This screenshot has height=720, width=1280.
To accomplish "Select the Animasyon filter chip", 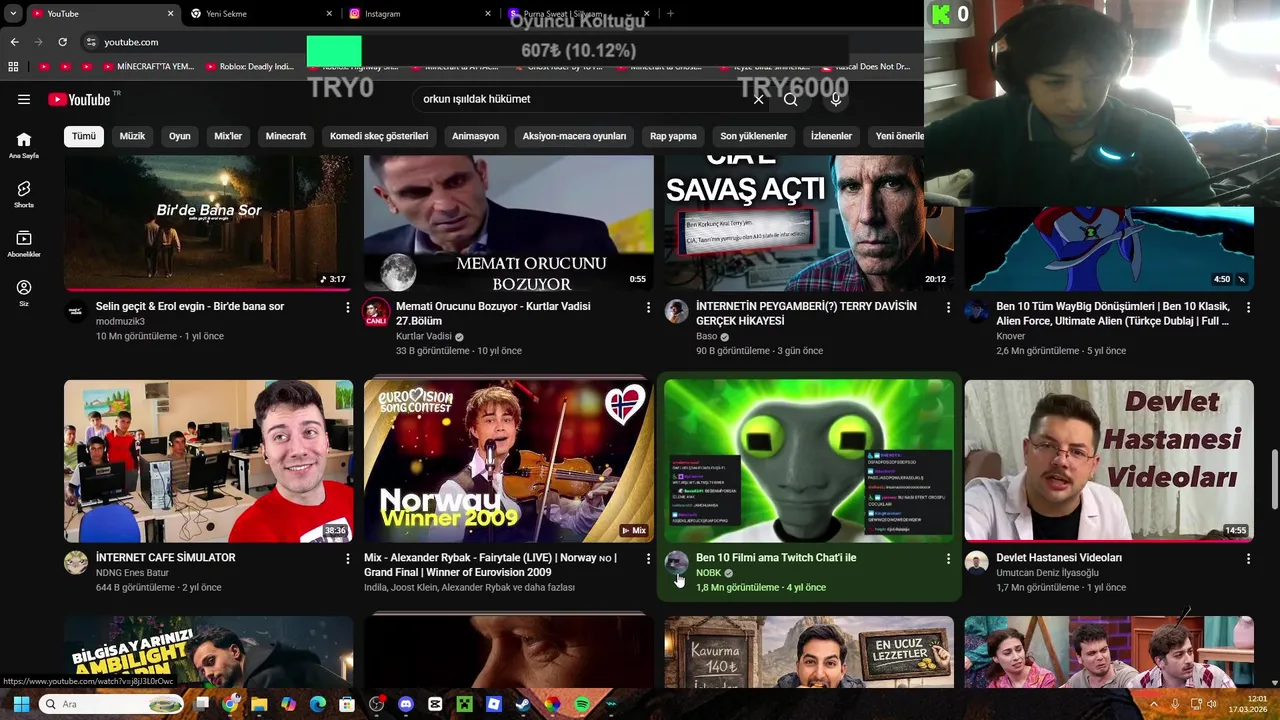I will coord(475,136).
